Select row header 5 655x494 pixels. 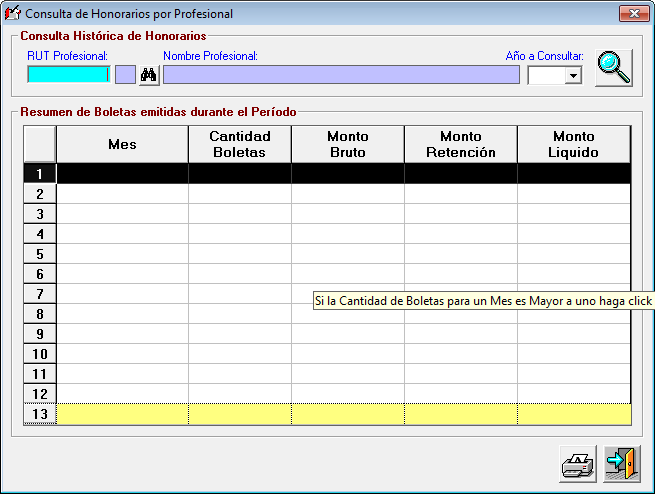click(x=40, y=254)
